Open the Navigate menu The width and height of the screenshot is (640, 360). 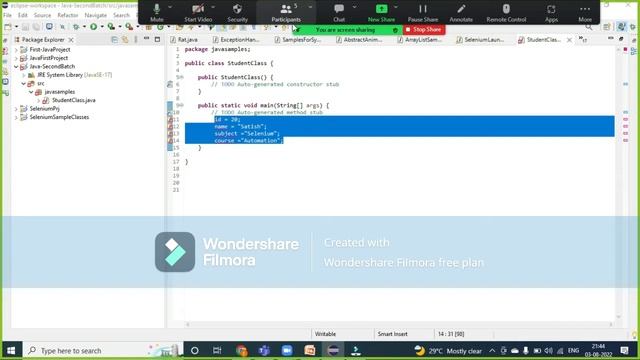96,15
